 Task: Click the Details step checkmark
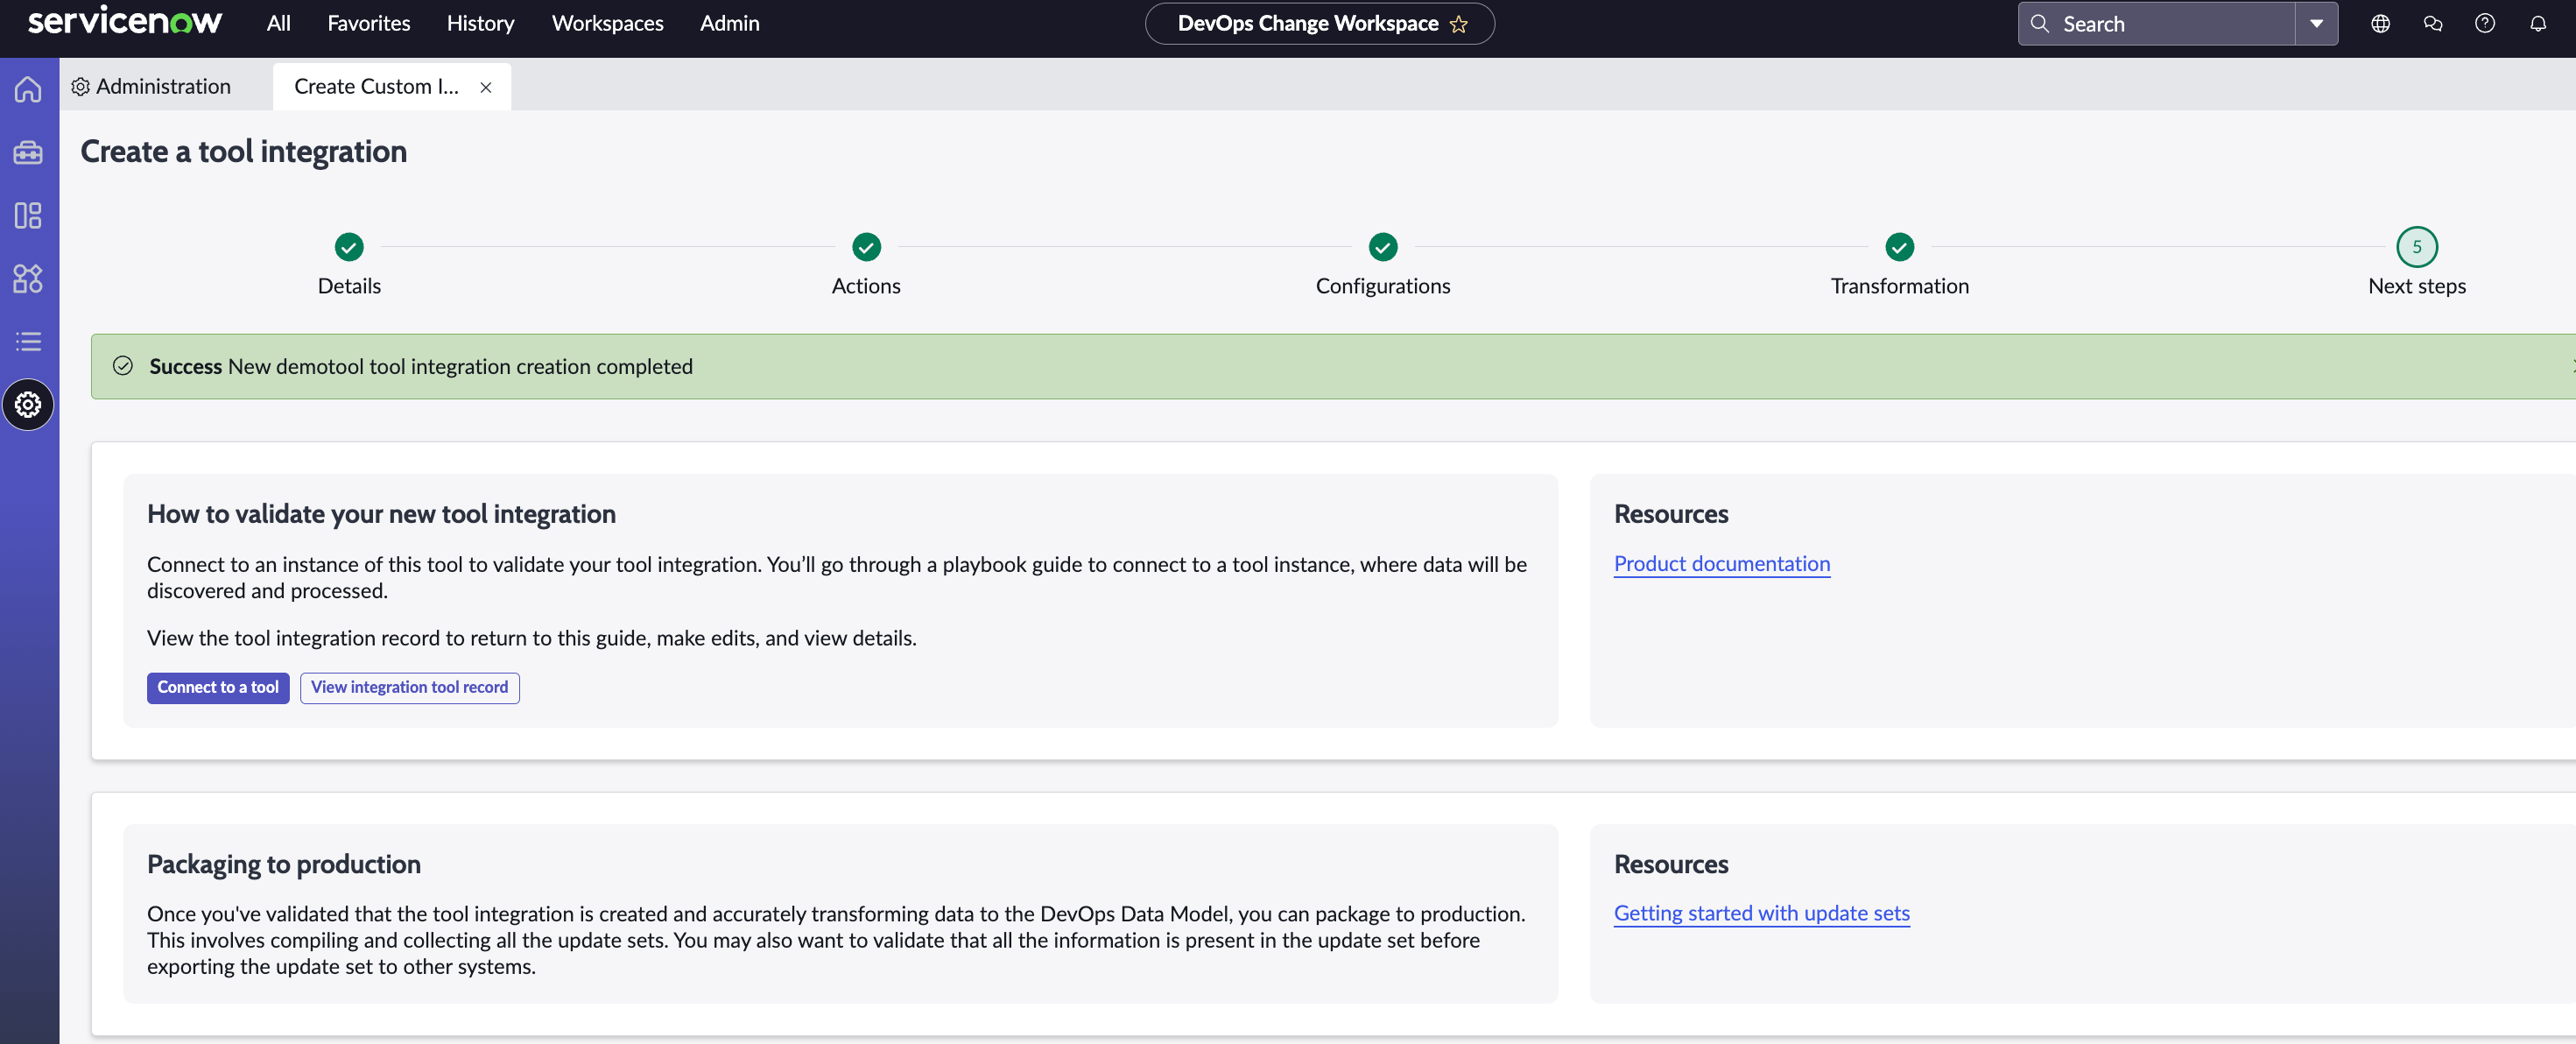349,246
